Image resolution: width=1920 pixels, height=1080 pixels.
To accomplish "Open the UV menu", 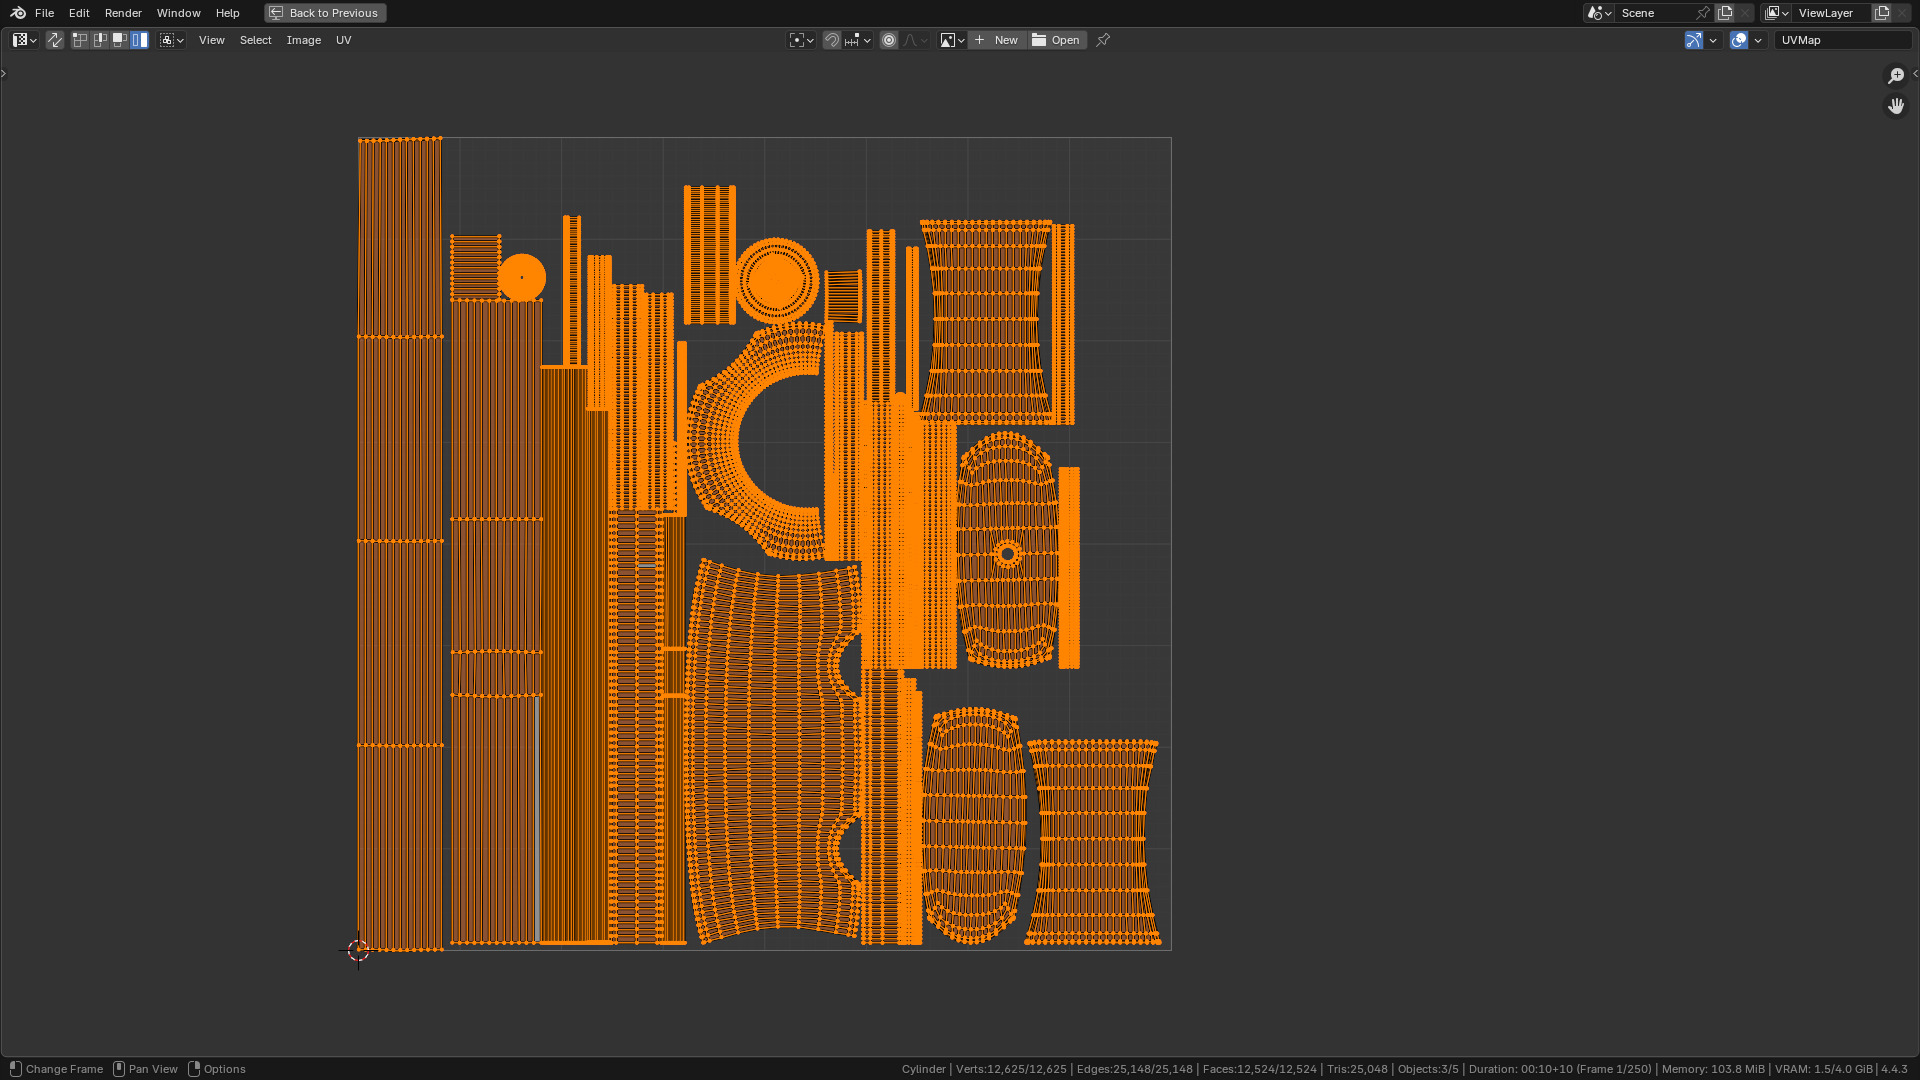I will [x=343, y=40].
